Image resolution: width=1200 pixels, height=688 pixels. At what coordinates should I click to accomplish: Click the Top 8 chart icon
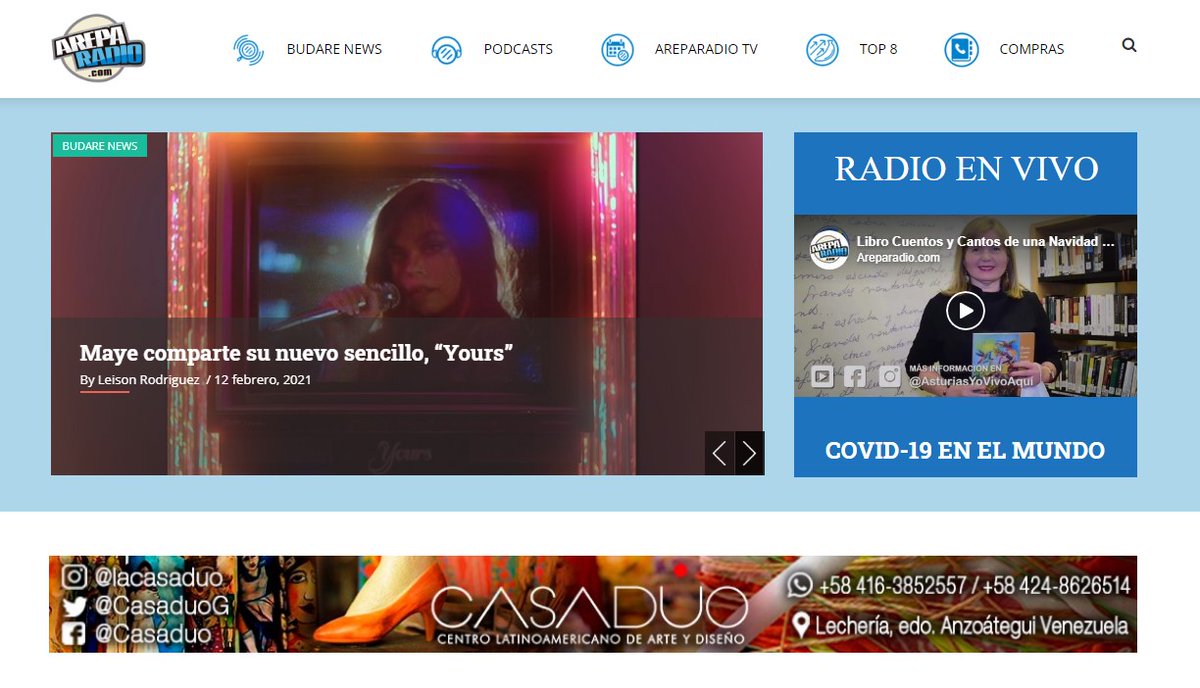click(822, 49)
